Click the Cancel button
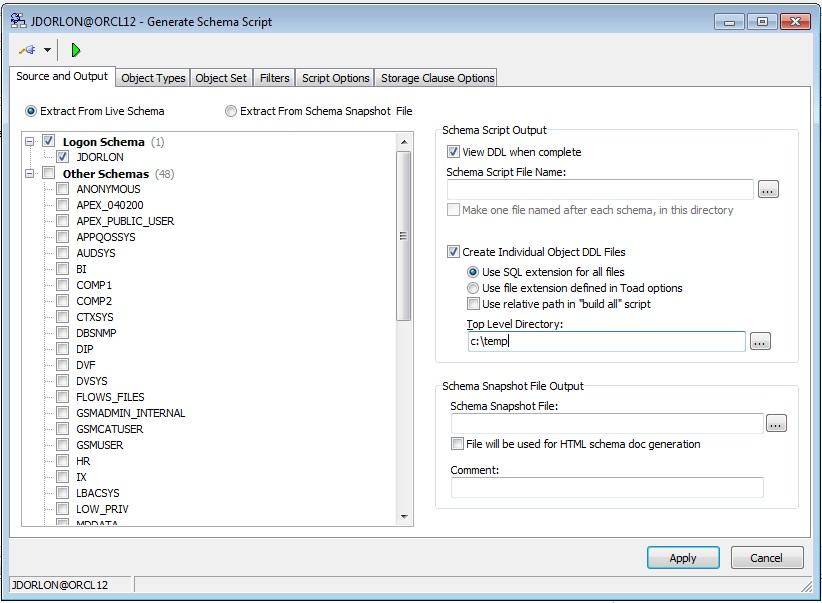 click(767, 558)
